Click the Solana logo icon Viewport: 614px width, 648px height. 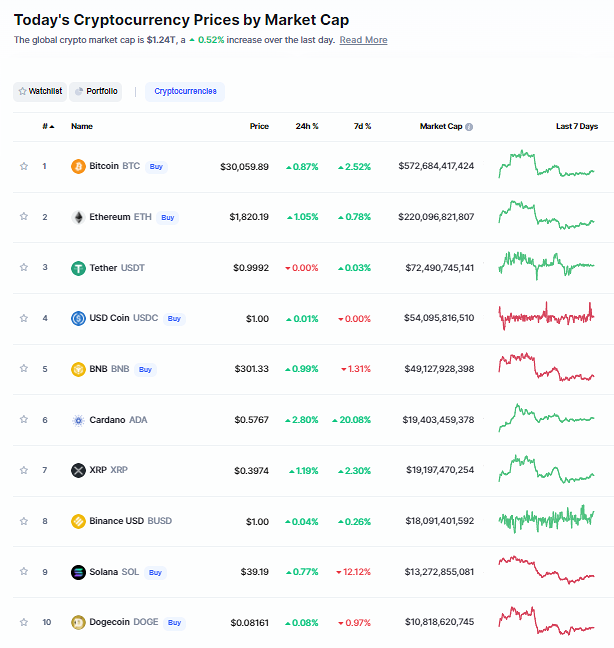tap(78, 572)
